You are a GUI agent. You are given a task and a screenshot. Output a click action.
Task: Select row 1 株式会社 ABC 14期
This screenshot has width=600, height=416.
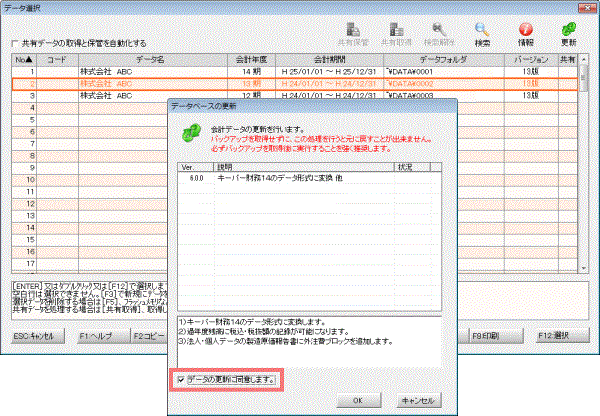click(295, 72)
